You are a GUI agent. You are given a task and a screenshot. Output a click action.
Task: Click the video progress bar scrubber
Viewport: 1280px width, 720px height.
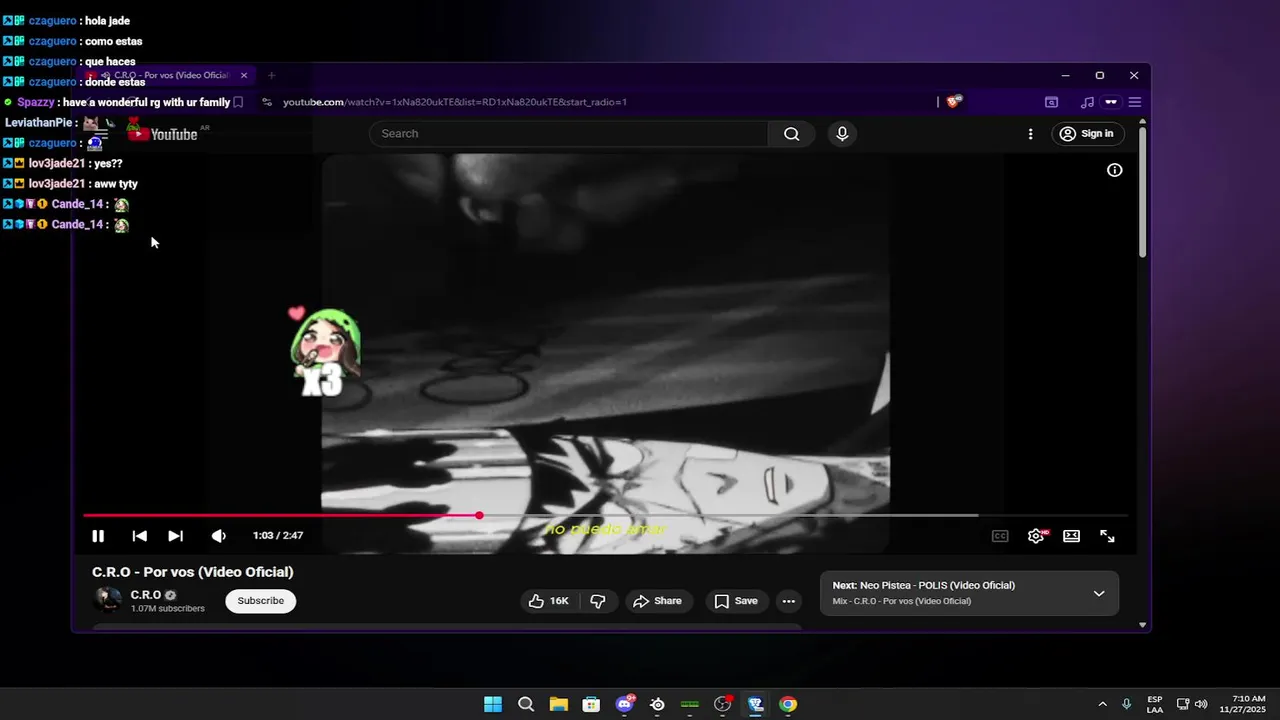pyautogui.click(x=479, y=515)
